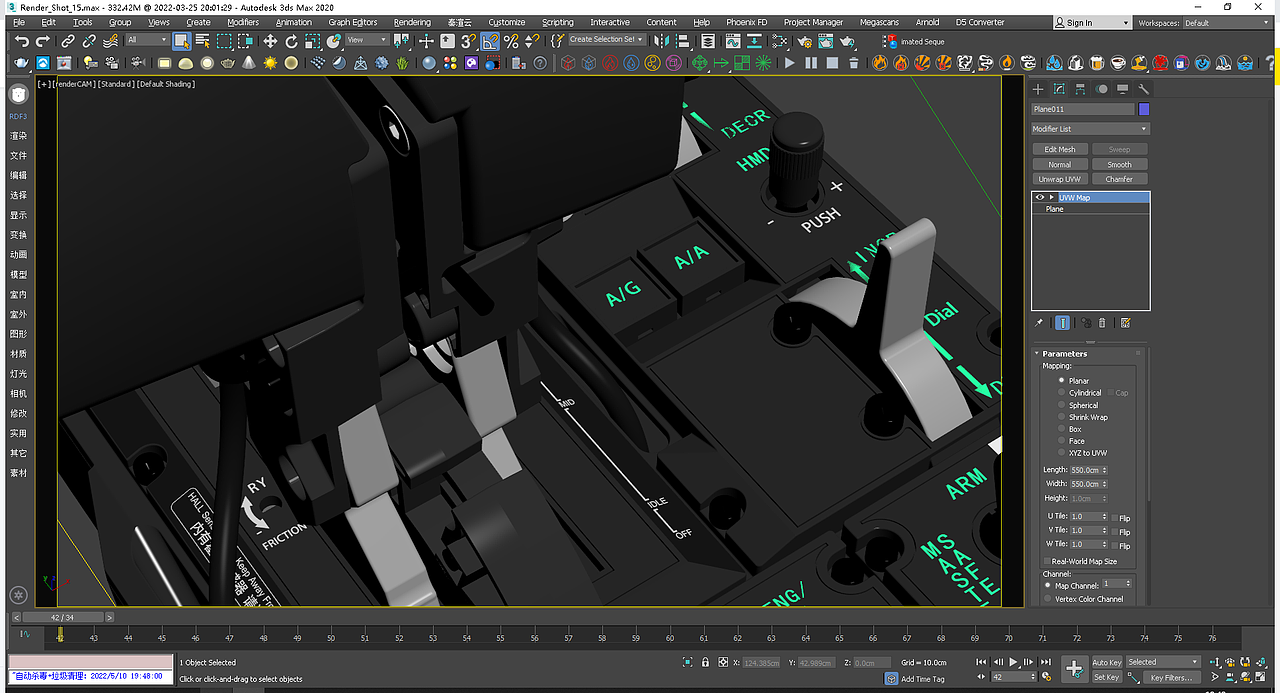Select the Spherical mapping option
Viewport: 1280px width, 693px height.
click(x=1062, y=405)
